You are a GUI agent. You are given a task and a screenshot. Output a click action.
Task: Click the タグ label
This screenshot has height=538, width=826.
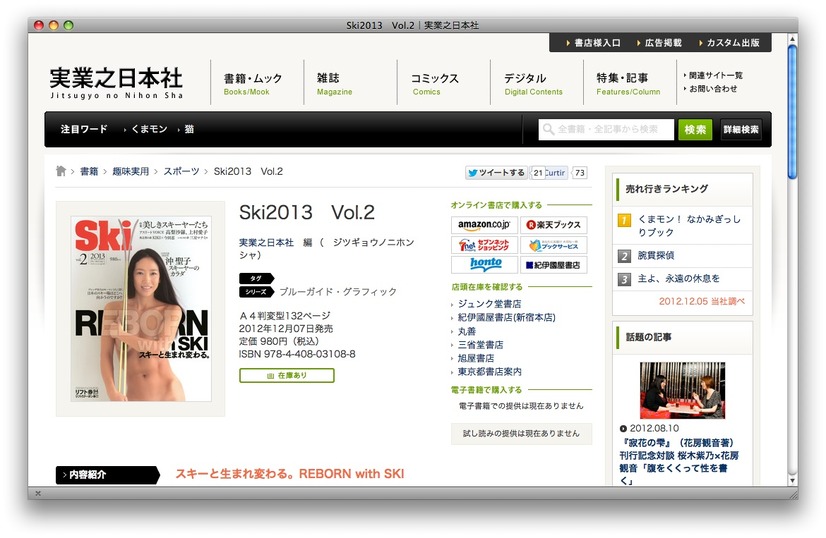(257, 278)
